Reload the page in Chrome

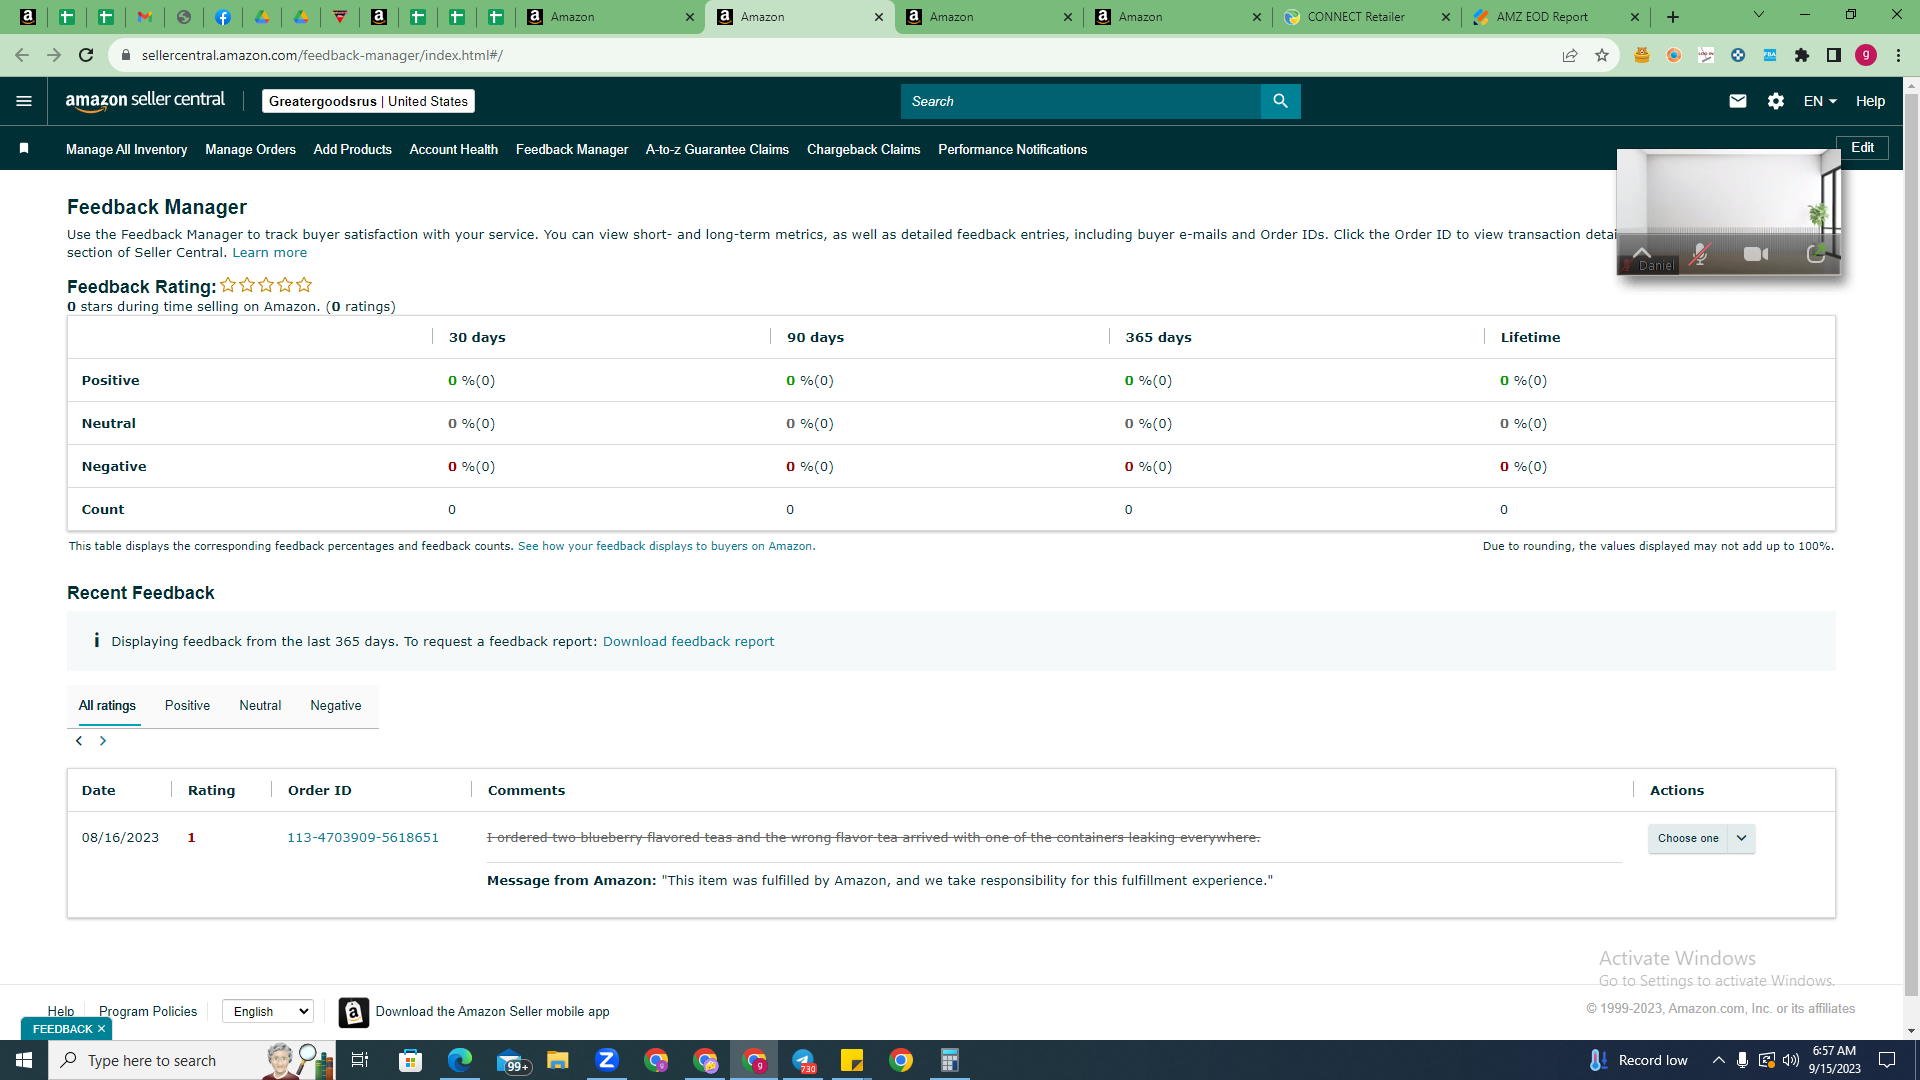[86, 55]
